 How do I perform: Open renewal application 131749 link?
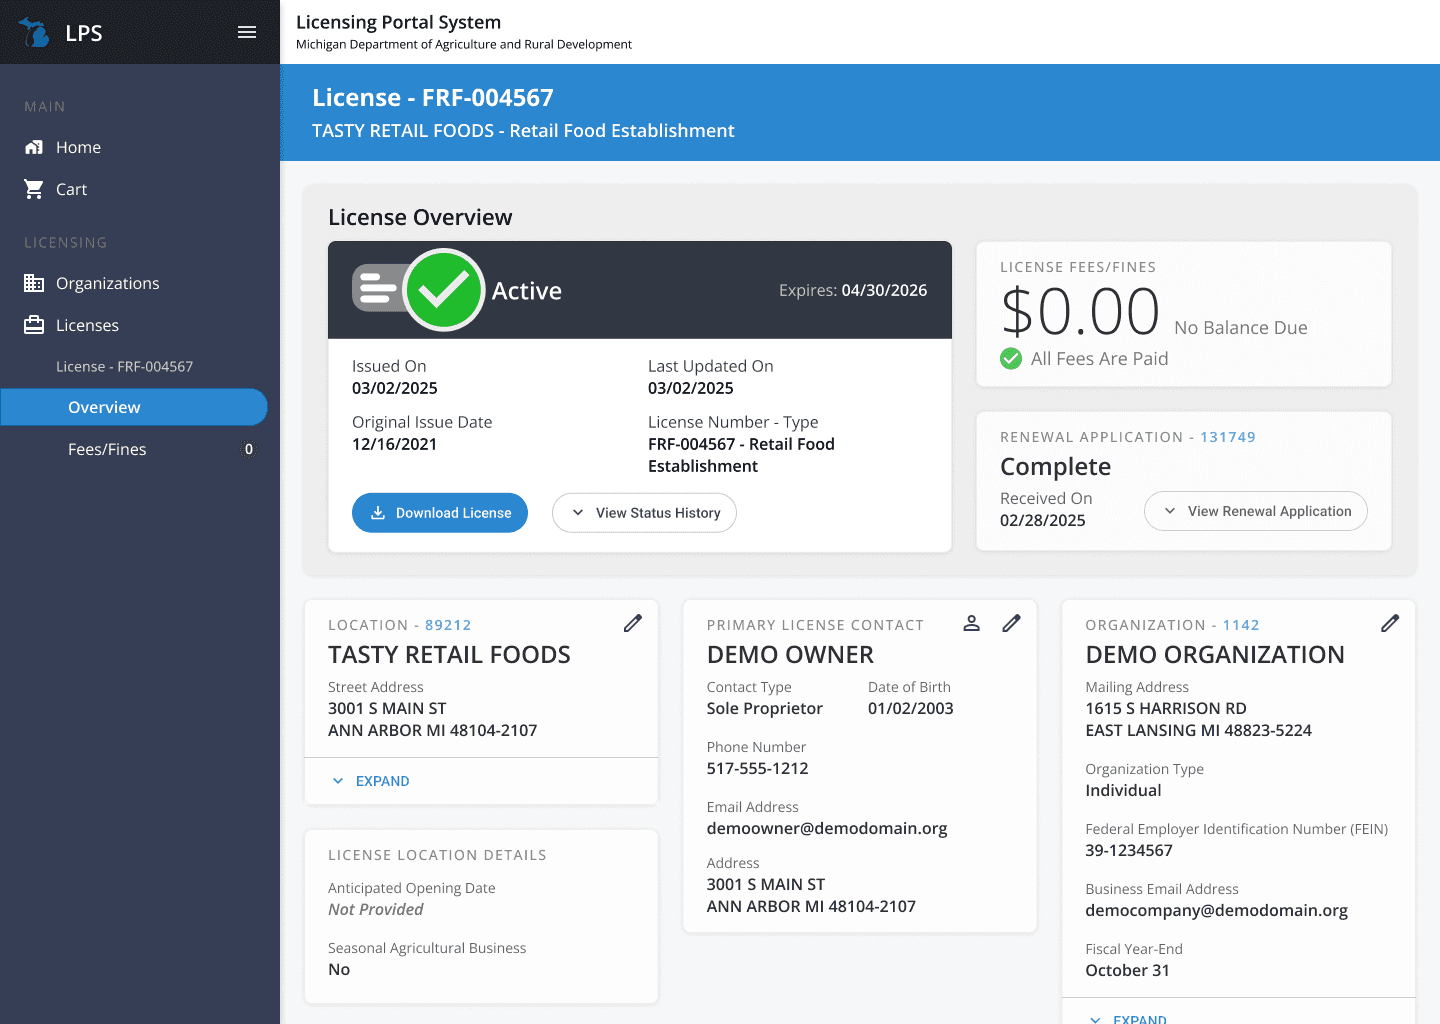pyautogui.click(x=1229, y=437)
